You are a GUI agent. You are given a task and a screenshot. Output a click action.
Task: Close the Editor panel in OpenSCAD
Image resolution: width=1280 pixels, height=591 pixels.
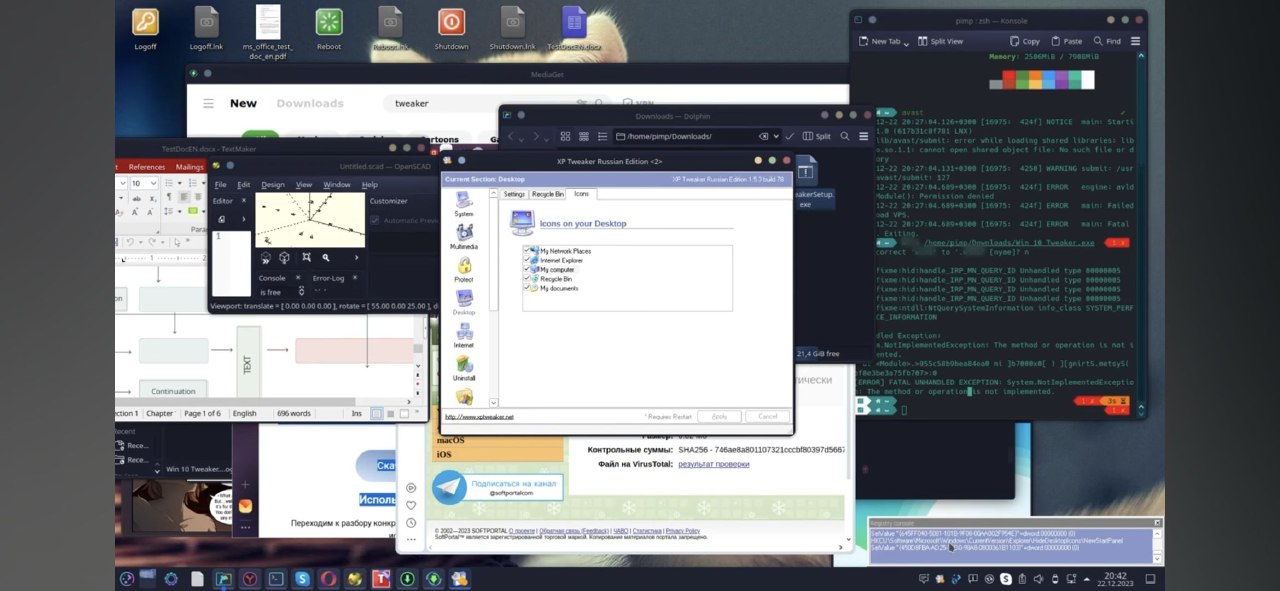click(244, 201)
